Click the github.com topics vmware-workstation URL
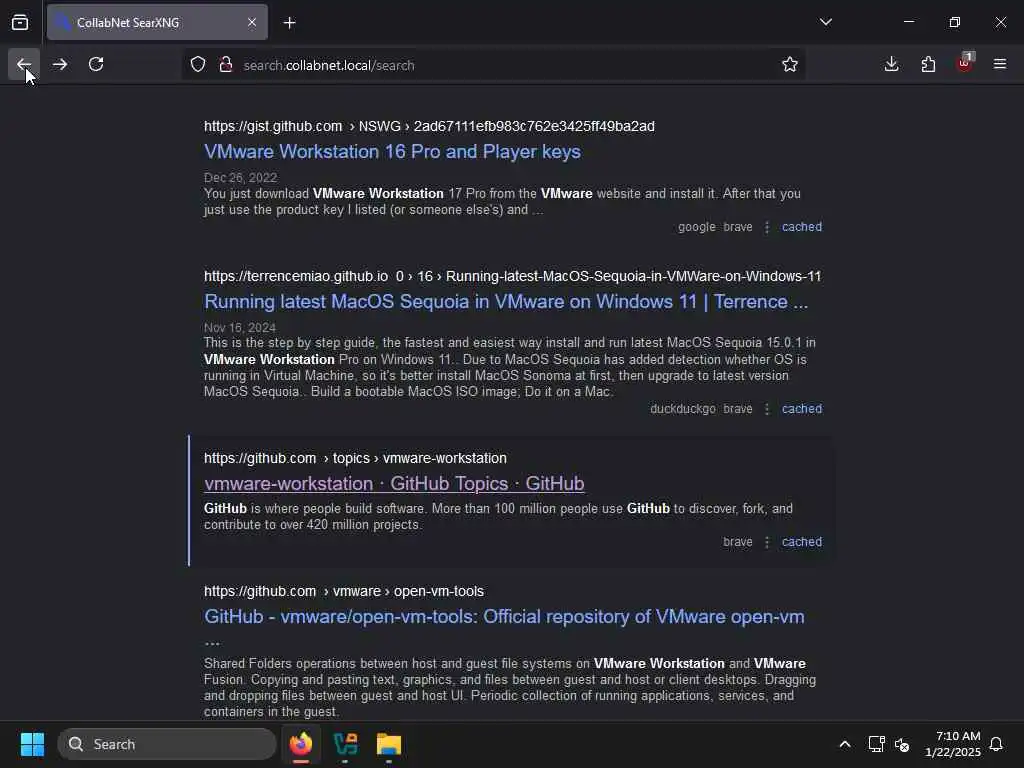1024x768 pixels. click(x=355, y=458)
